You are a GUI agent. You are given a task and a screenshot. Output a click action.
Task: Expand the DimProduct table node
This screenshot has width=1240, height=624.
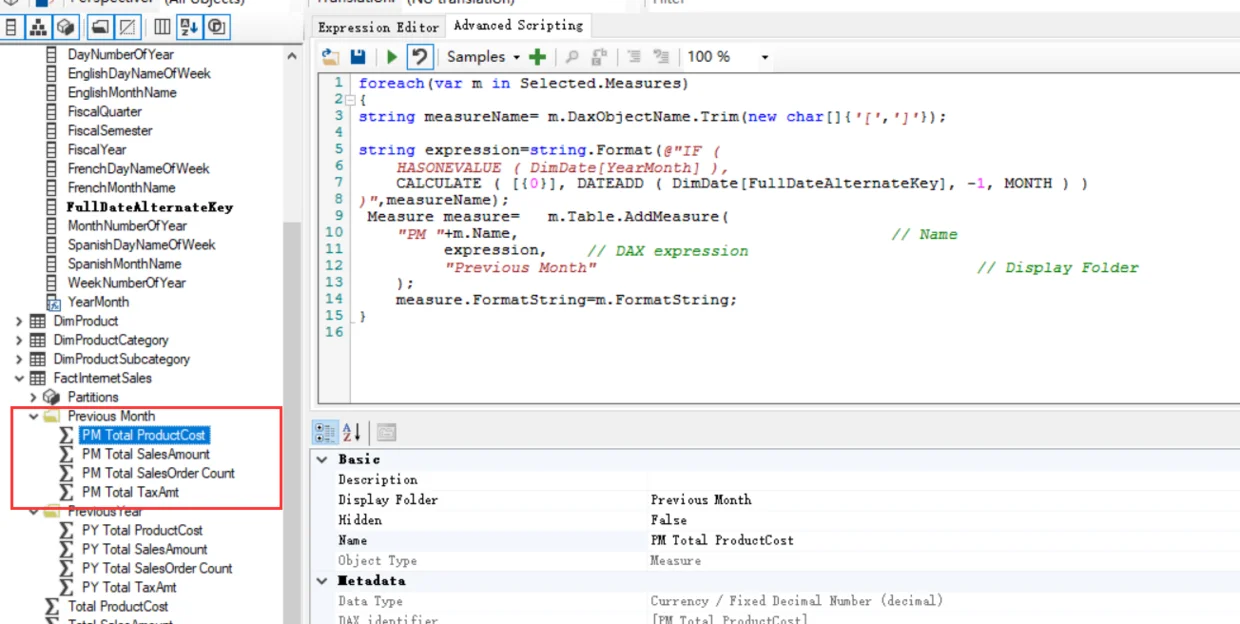(x=19, y=321)
